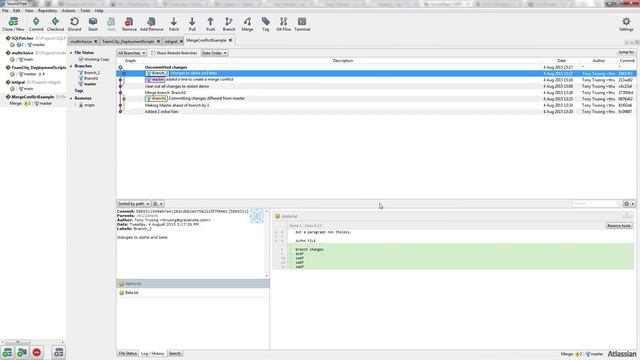Switch to the File Status bottom tab
Screen dimensions: 640x360
coord(127,353)
